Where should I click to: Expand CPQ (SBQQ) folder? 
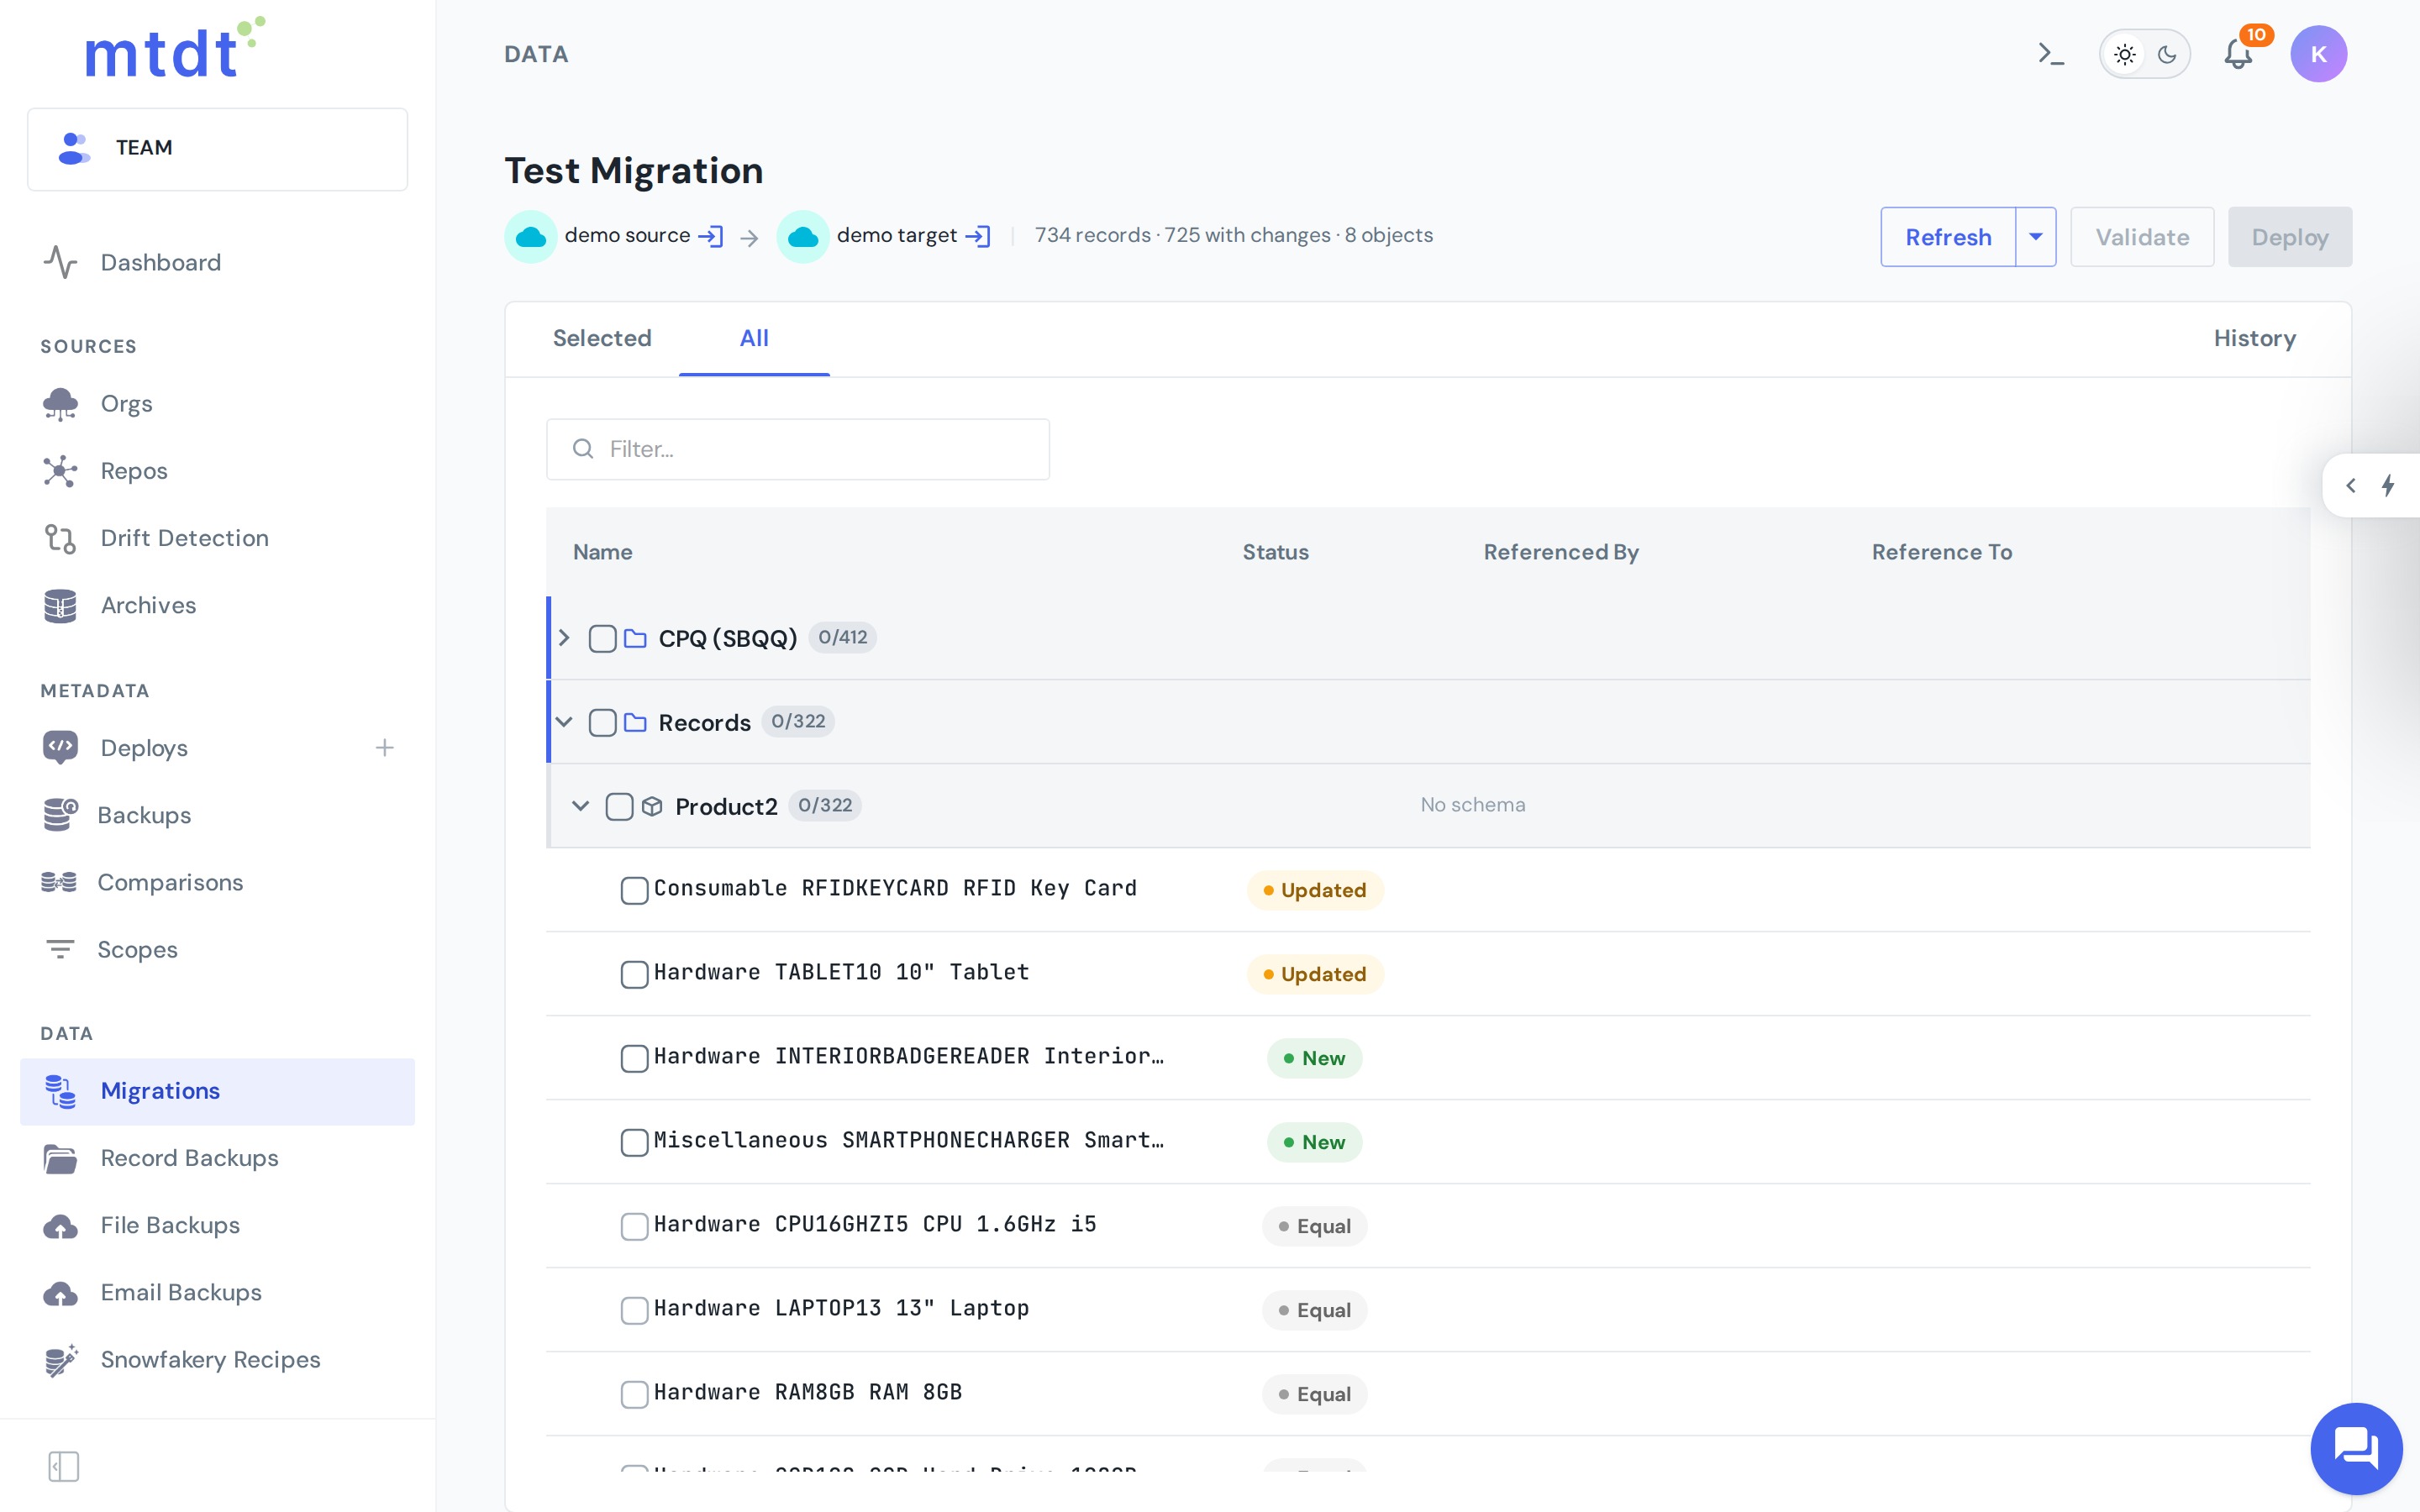[x=564, y=638]
